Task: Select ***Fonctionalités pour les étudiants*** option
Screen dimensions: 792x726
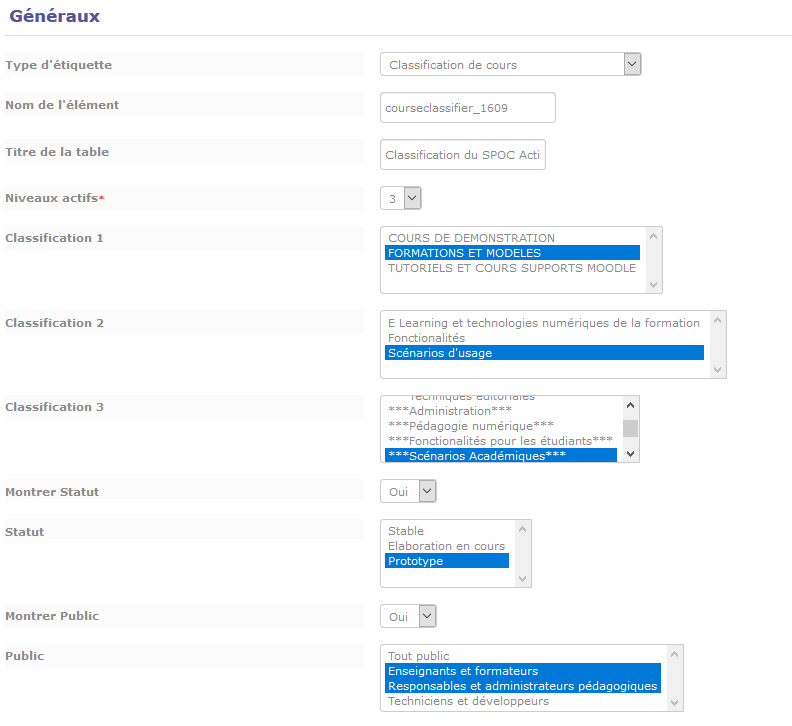Action: [499, 441]
